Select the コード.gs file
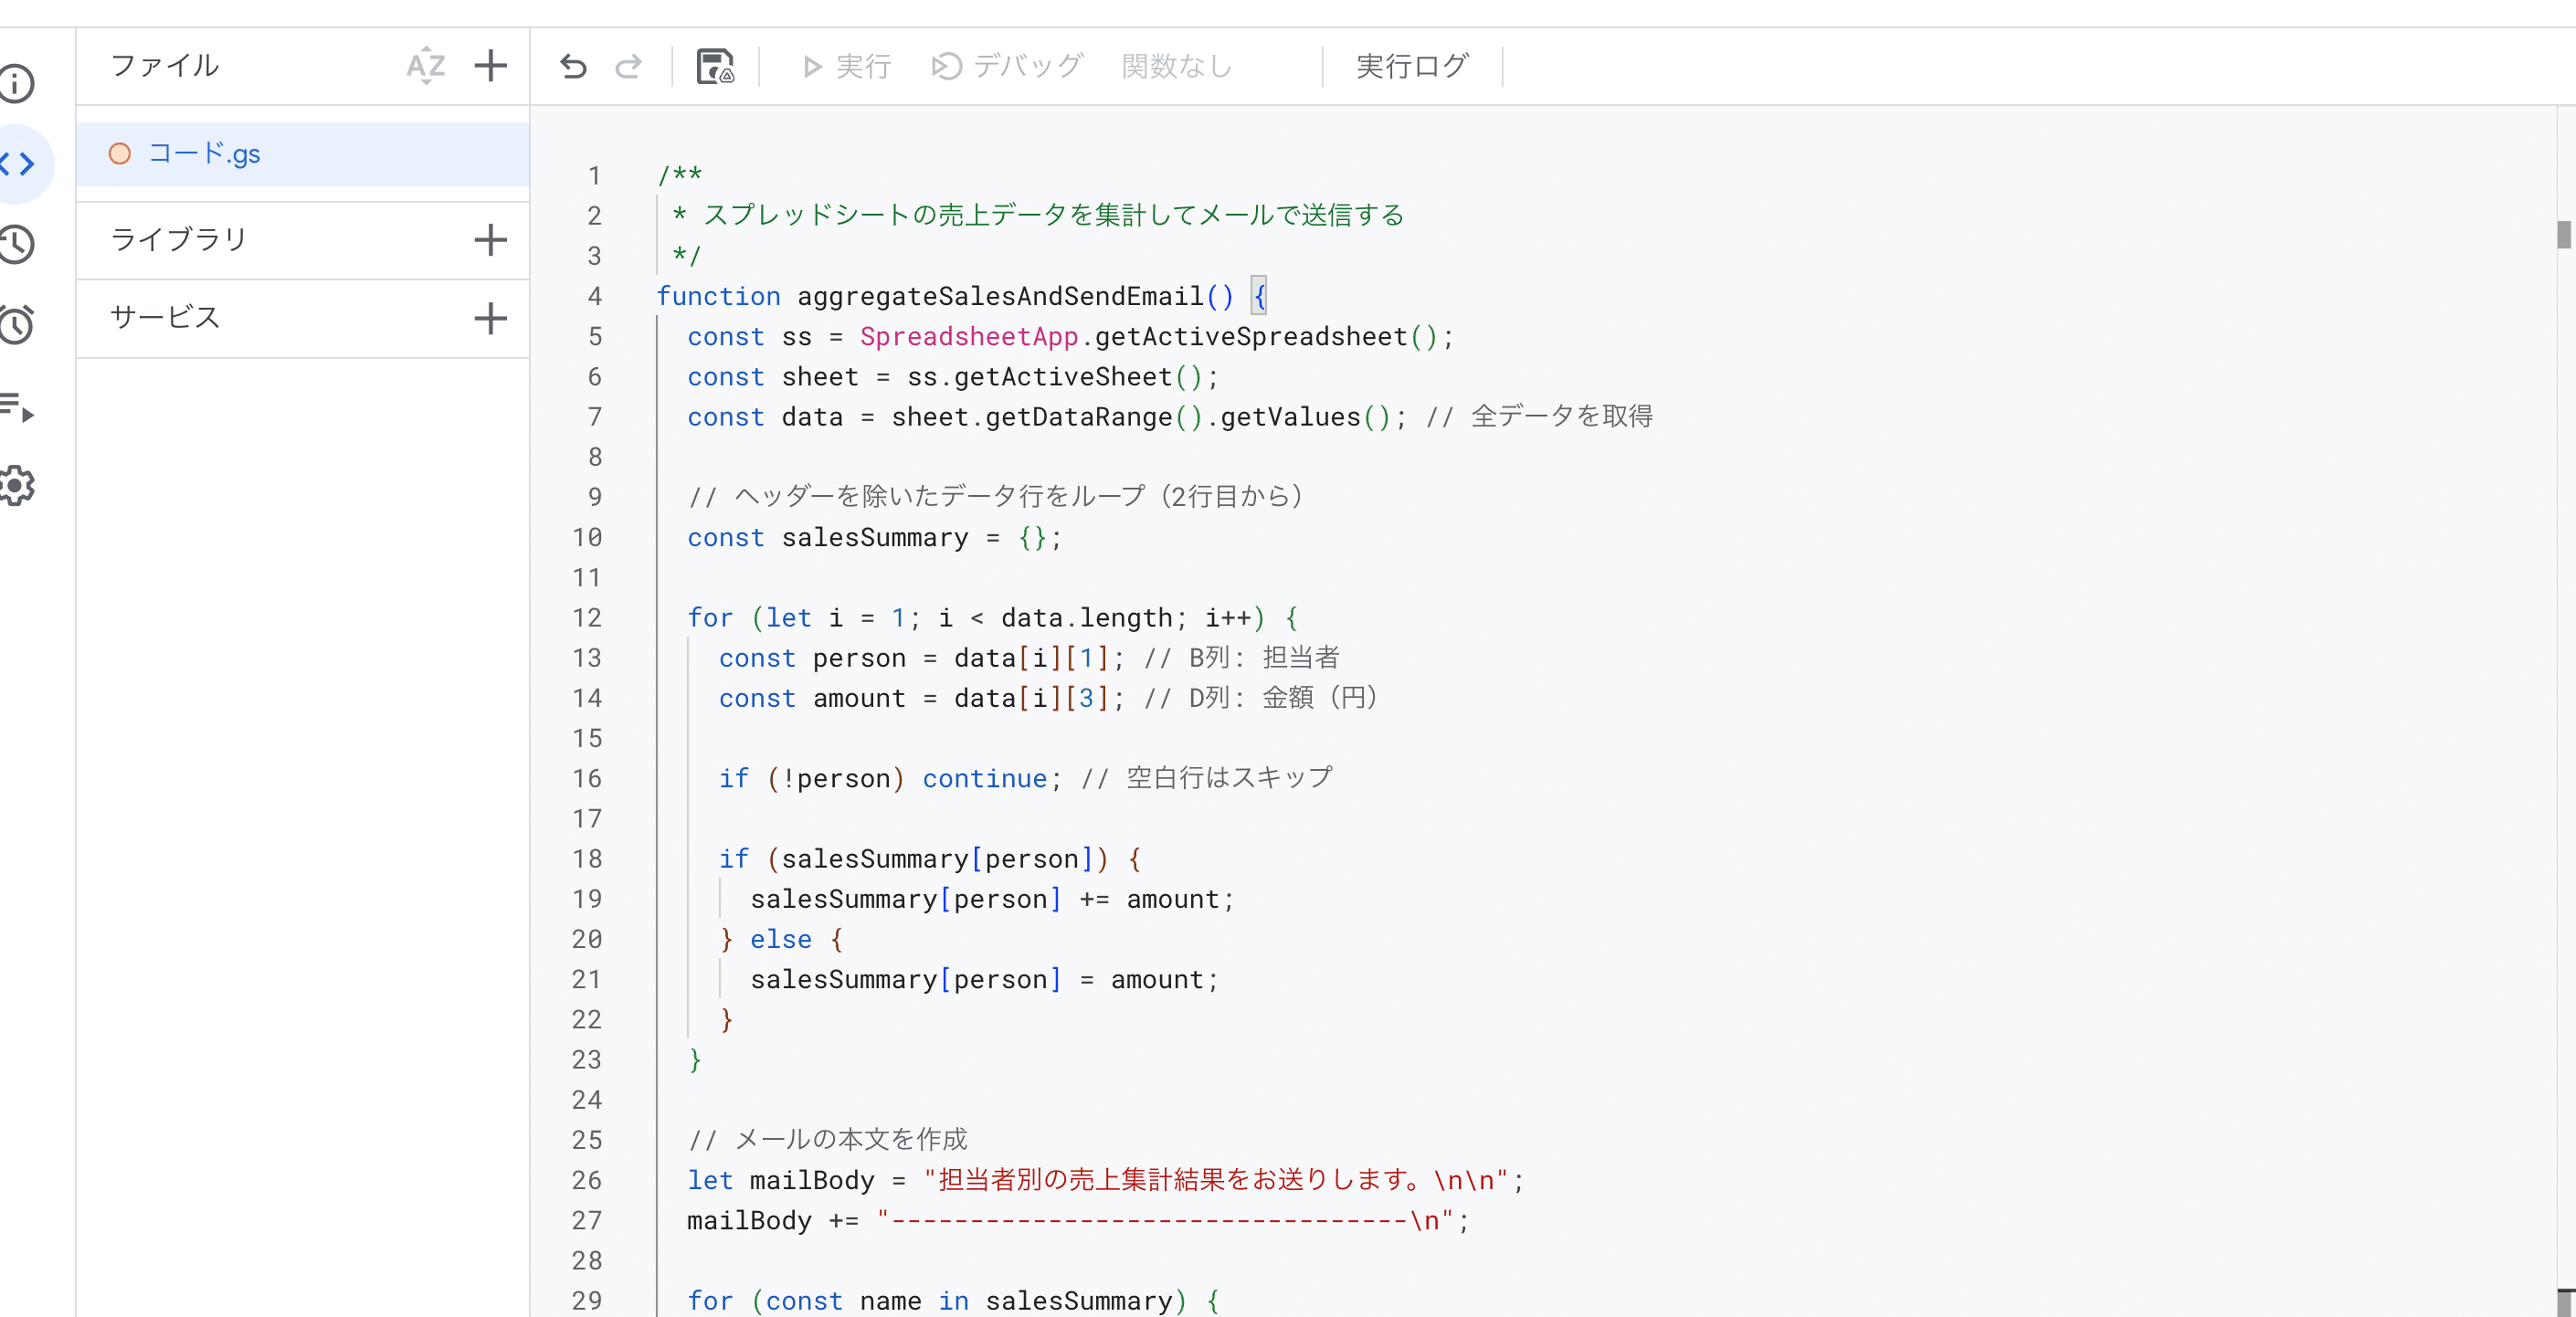The image size is (2576, 1317). (x=204, y=154)
